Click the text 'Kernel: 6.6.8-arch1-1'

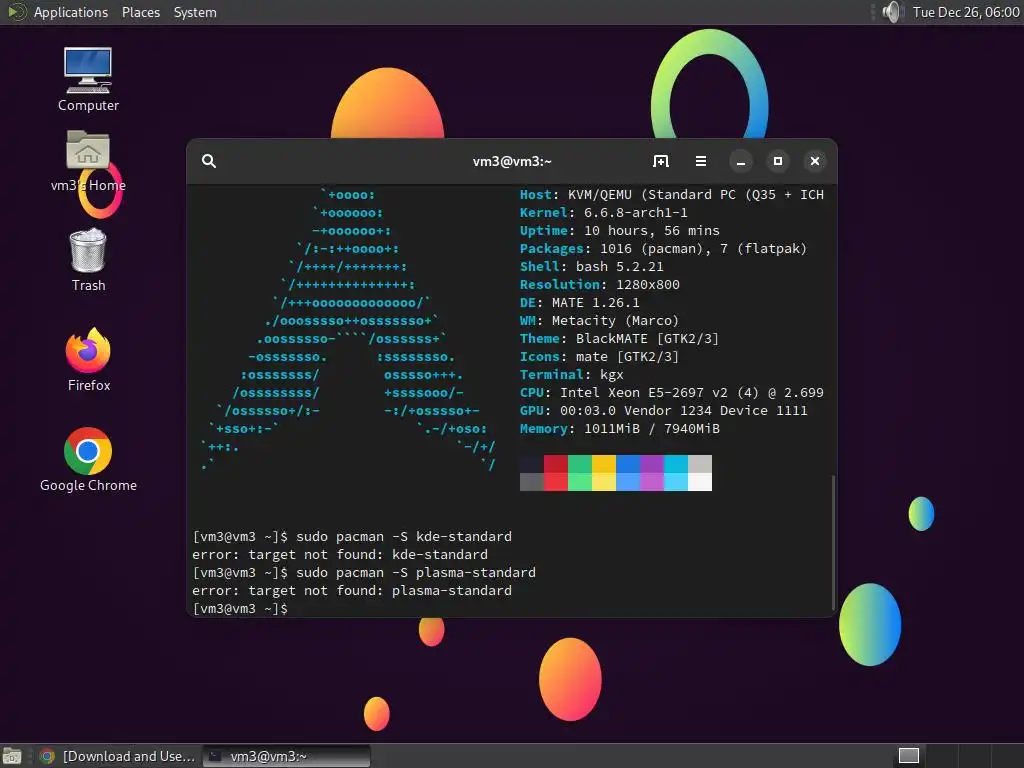point(603,213)
